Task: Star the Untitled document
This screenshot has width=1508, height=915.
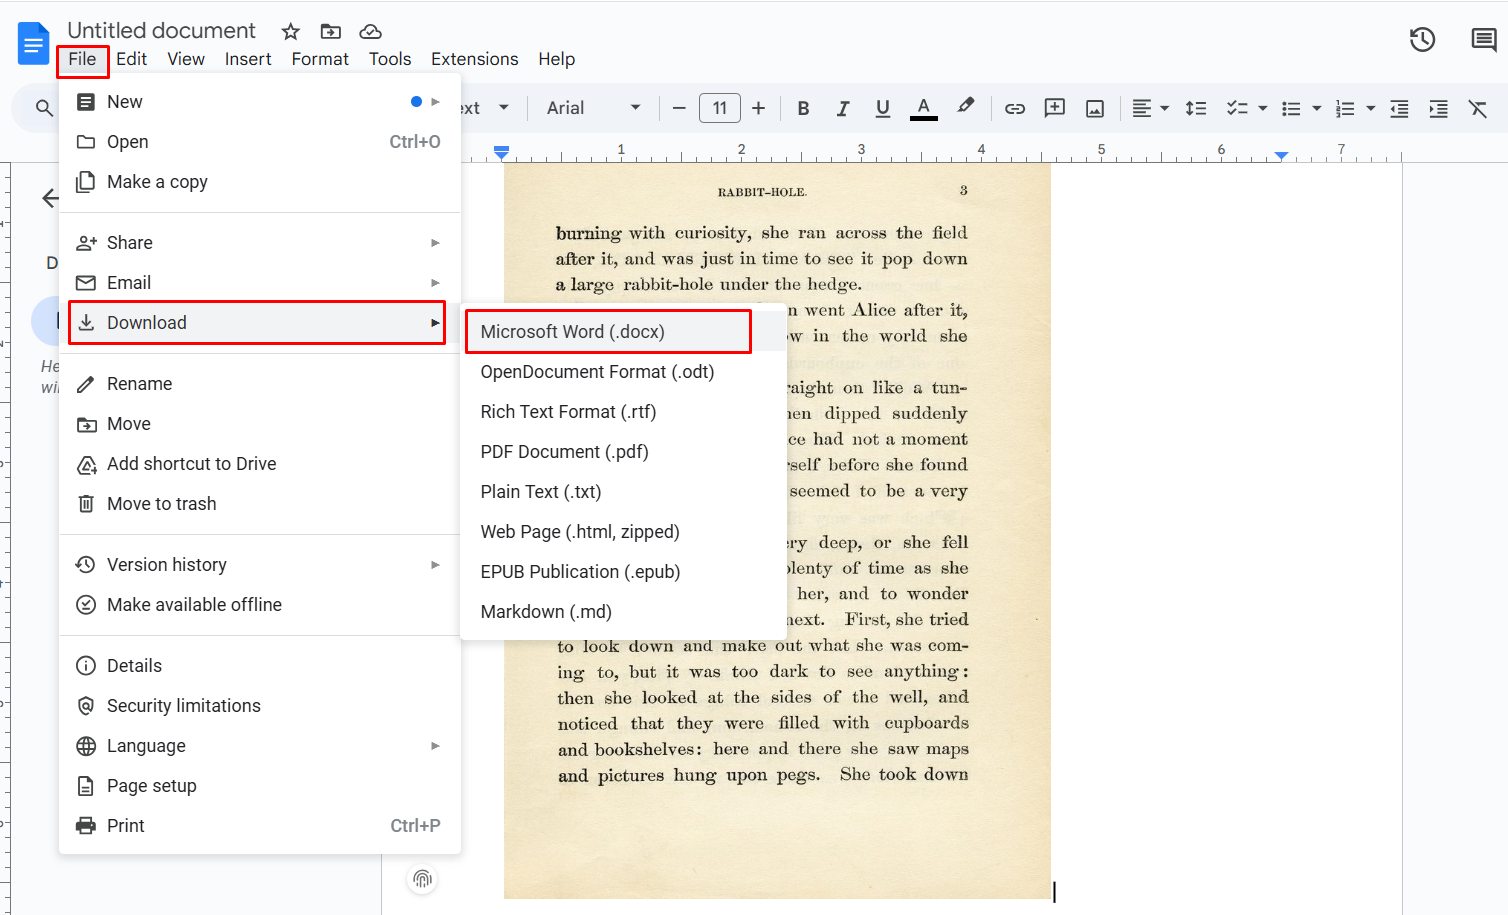Action: 291,31
